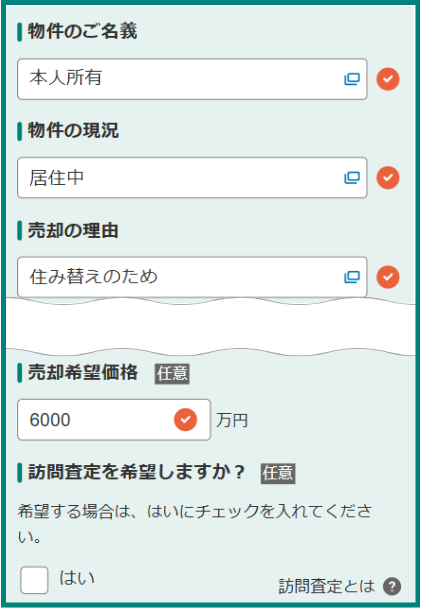Check the はい checkbox for 訪問査定
421x608 pixels.
tap(35, 580)
